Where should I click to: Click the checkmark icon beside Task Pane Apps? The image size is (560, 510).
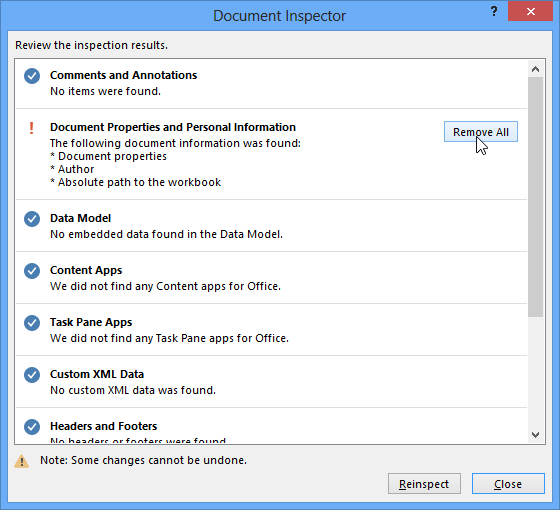click(32, 323)
